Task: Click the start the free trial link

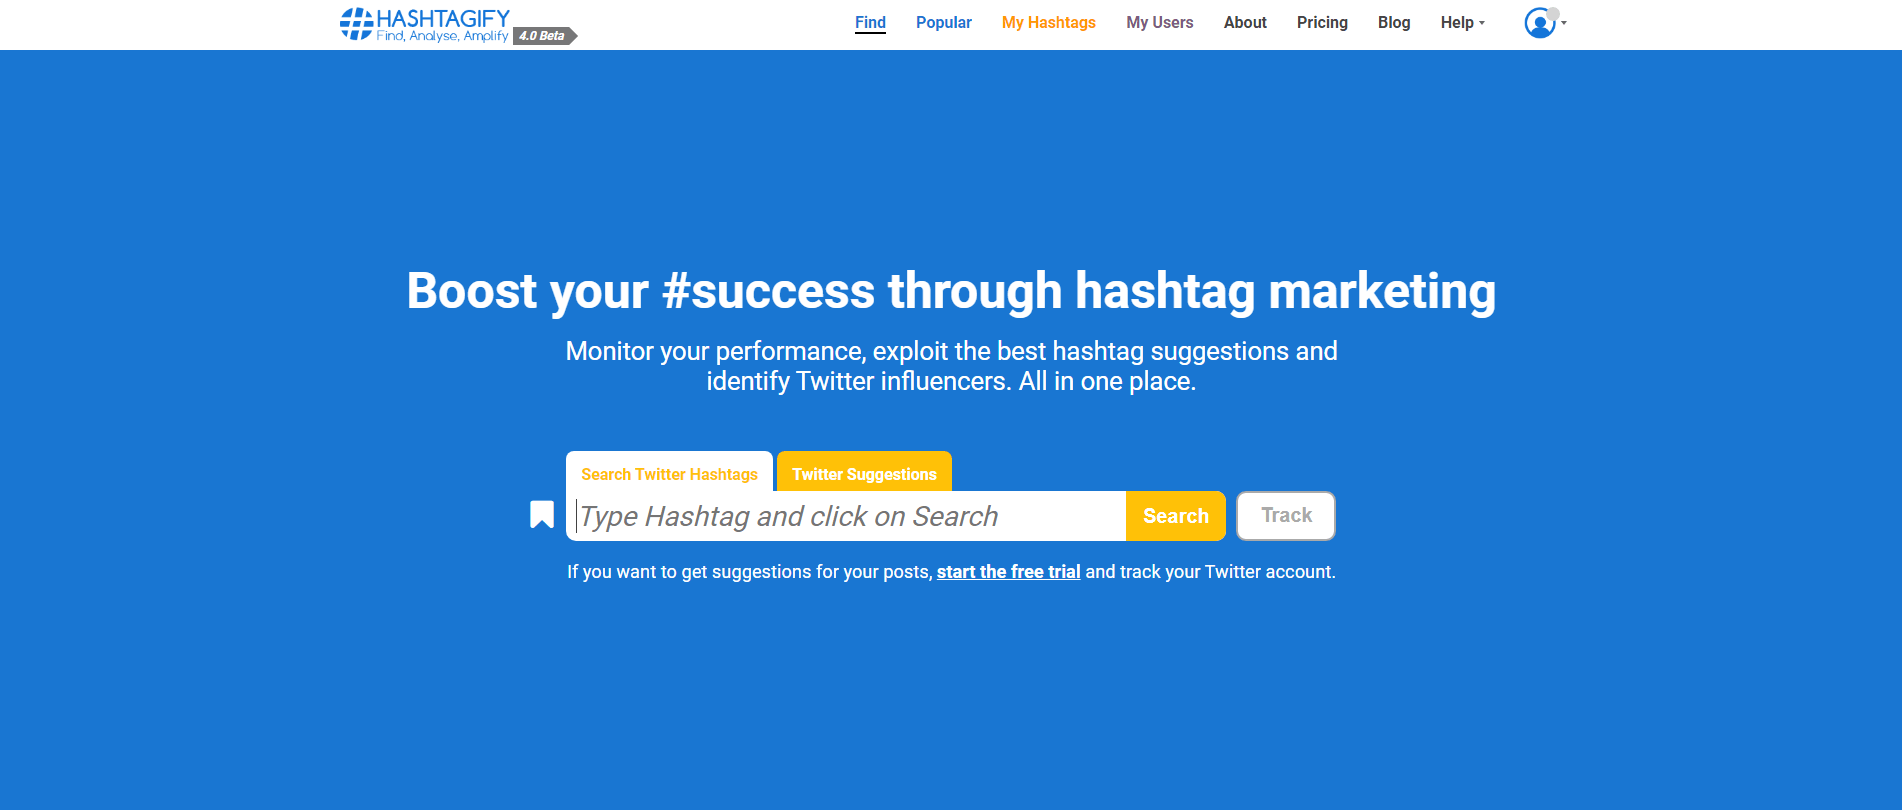Action: 1008,571
